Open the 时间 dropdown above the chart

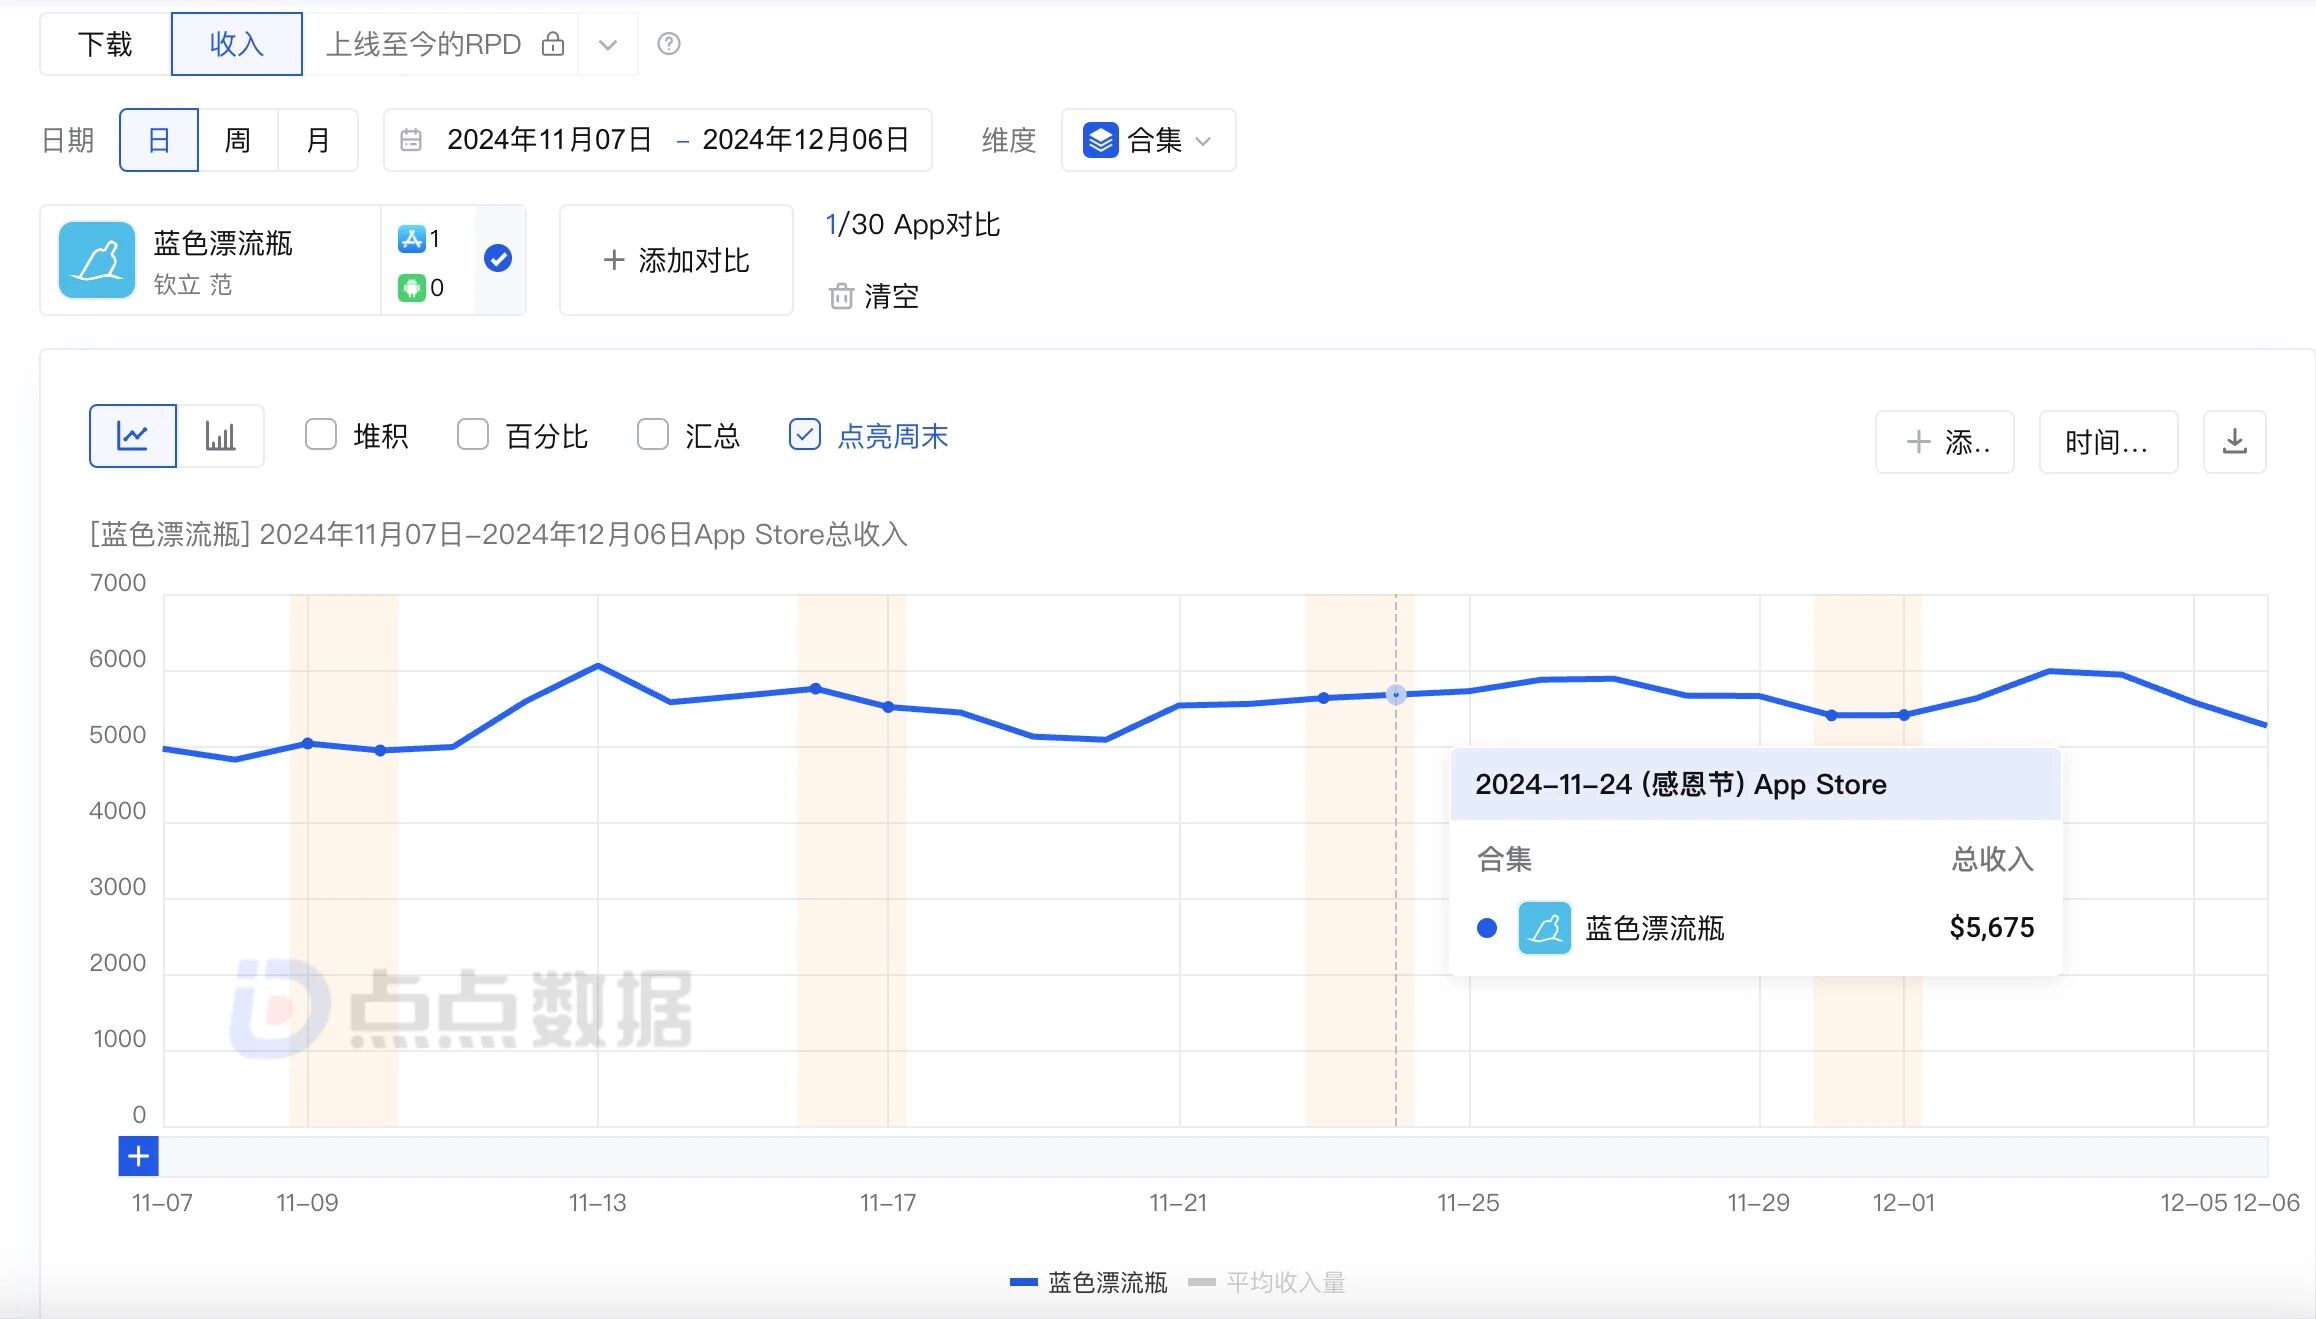(x=2108, y=441)
